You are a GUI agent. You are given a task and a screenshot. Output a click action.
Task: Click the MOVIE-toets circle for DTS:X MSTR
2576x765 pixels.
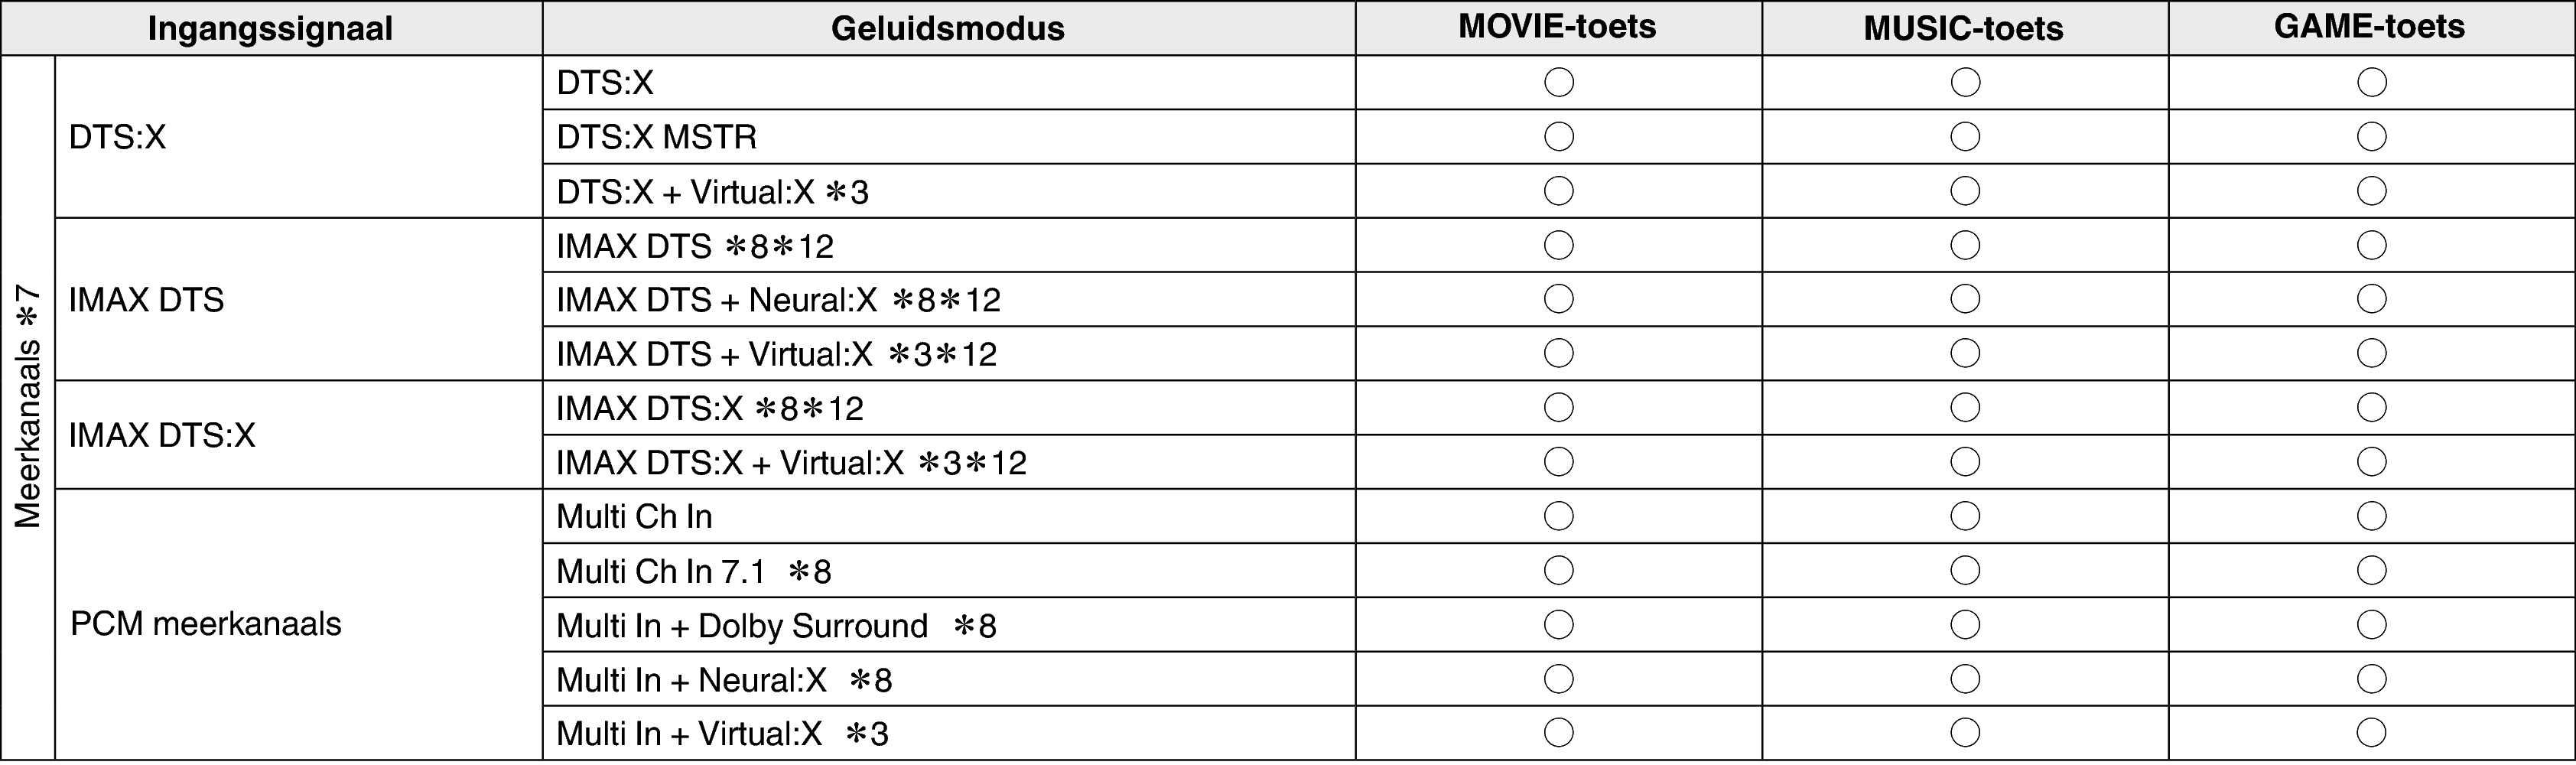(1558, 136)
